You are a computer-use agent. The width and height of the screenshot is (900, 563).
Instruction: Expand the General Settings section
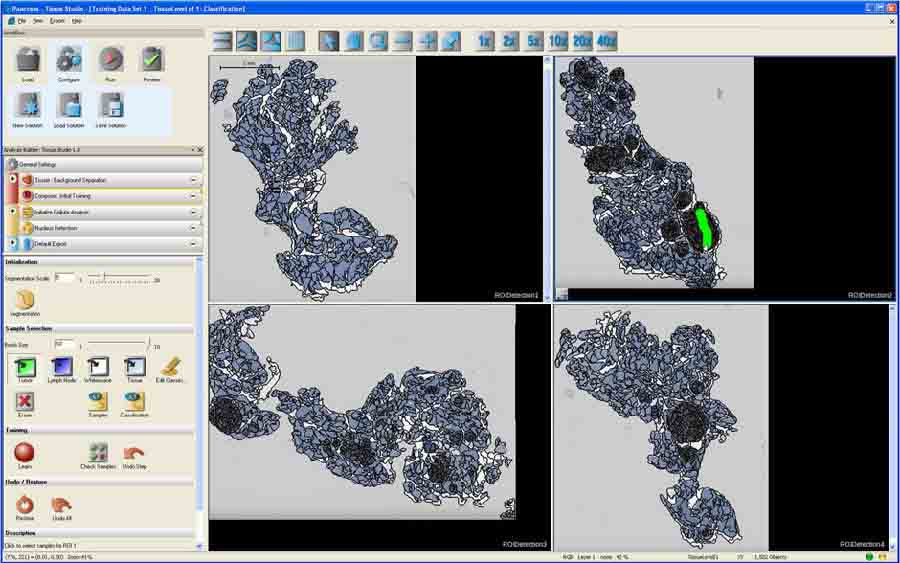(103, 164)
